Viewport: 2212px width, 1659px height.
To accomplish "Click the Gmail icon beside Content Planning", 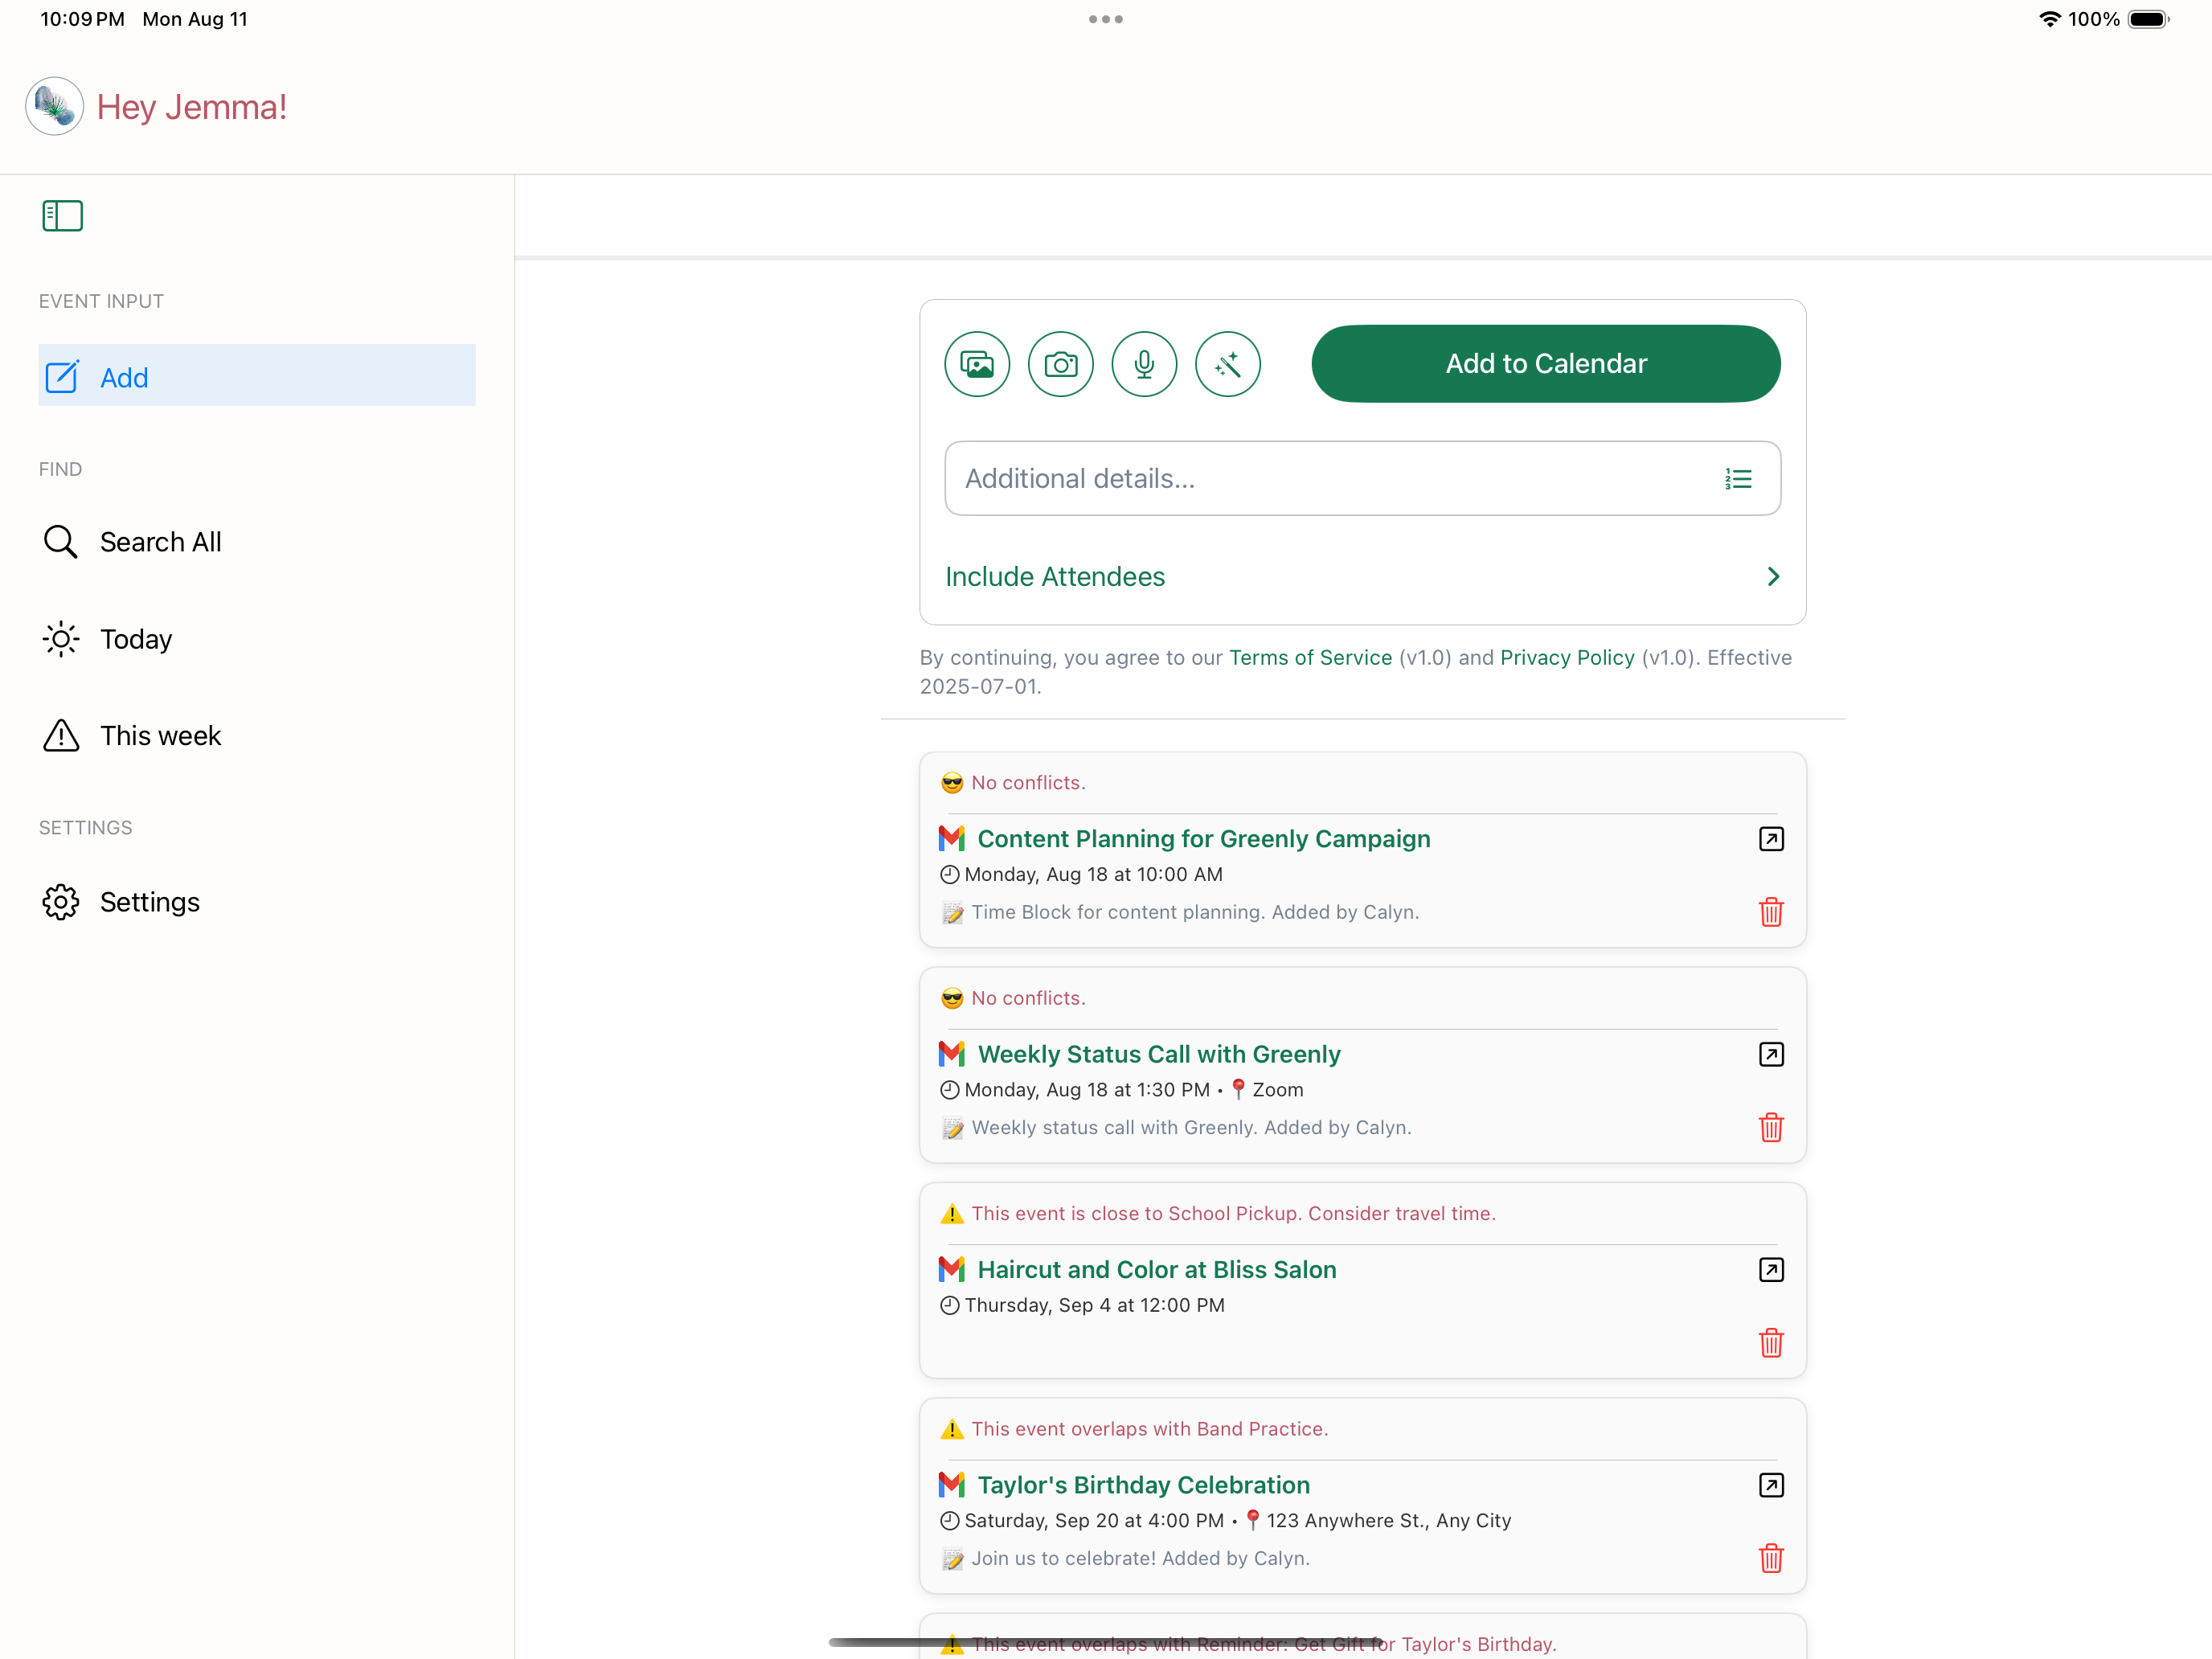I will (x=952, y=838).
